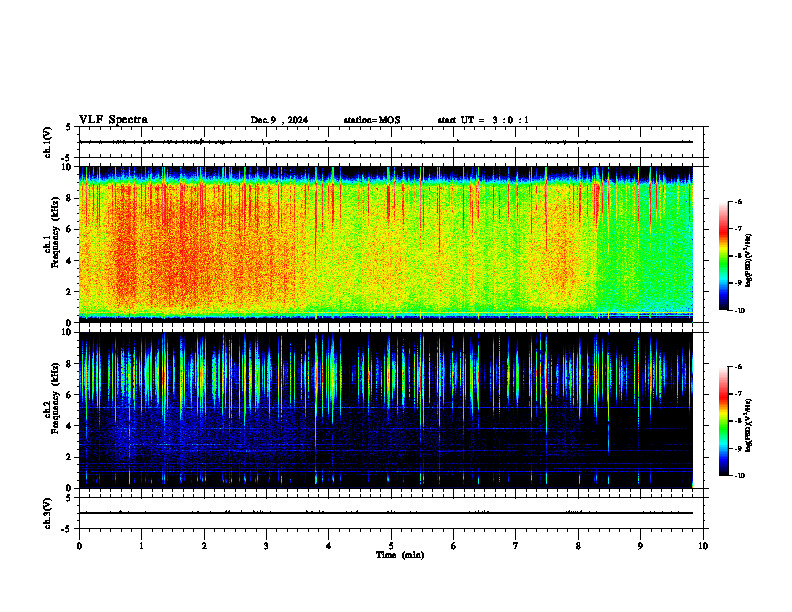792x612 pixels.
Task: Click the "station=MOS" label
Action: point(372,120)
